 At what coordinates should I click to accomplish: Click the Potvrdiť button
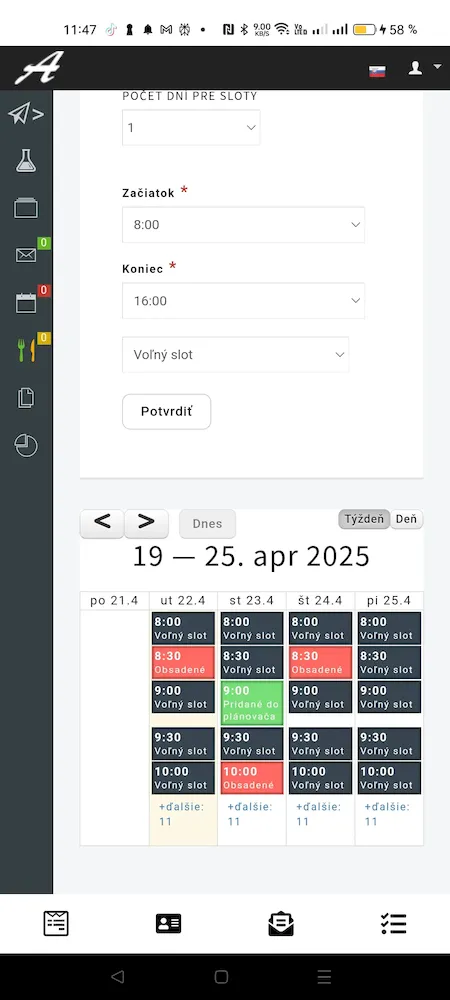pos(166,411)
